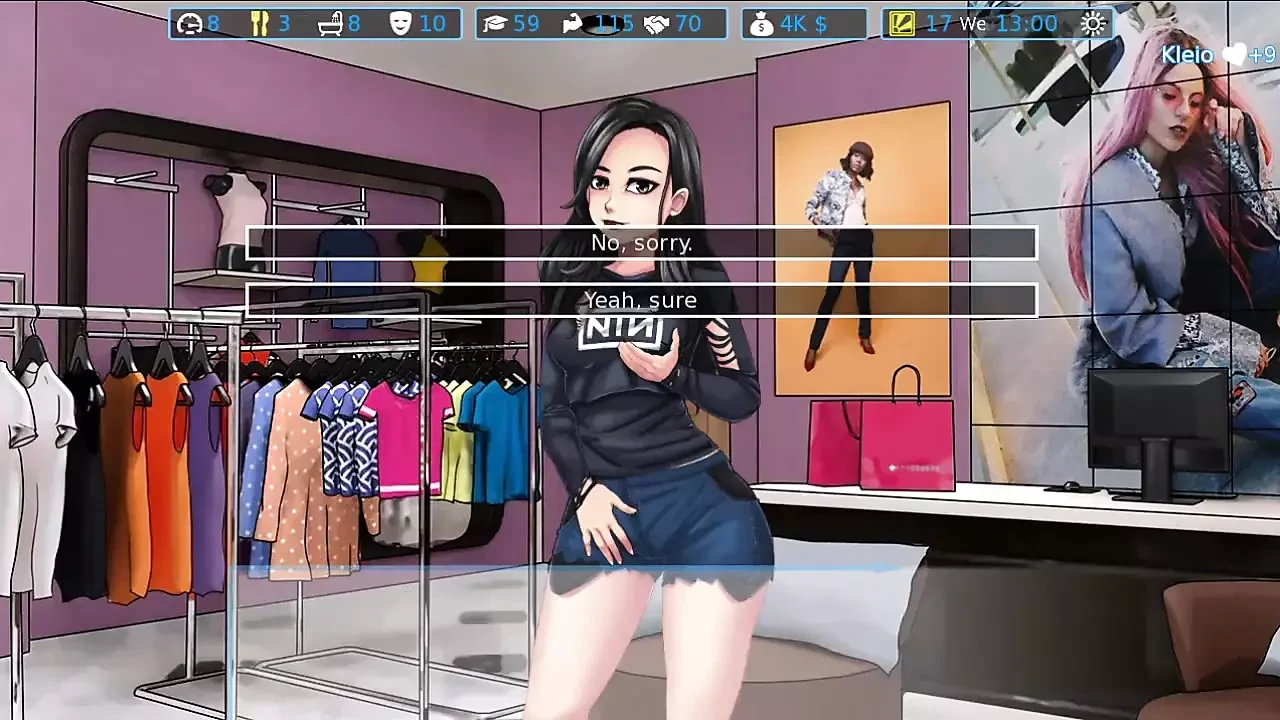
Task: Click the sun daytime icon
Action: 1093,23
